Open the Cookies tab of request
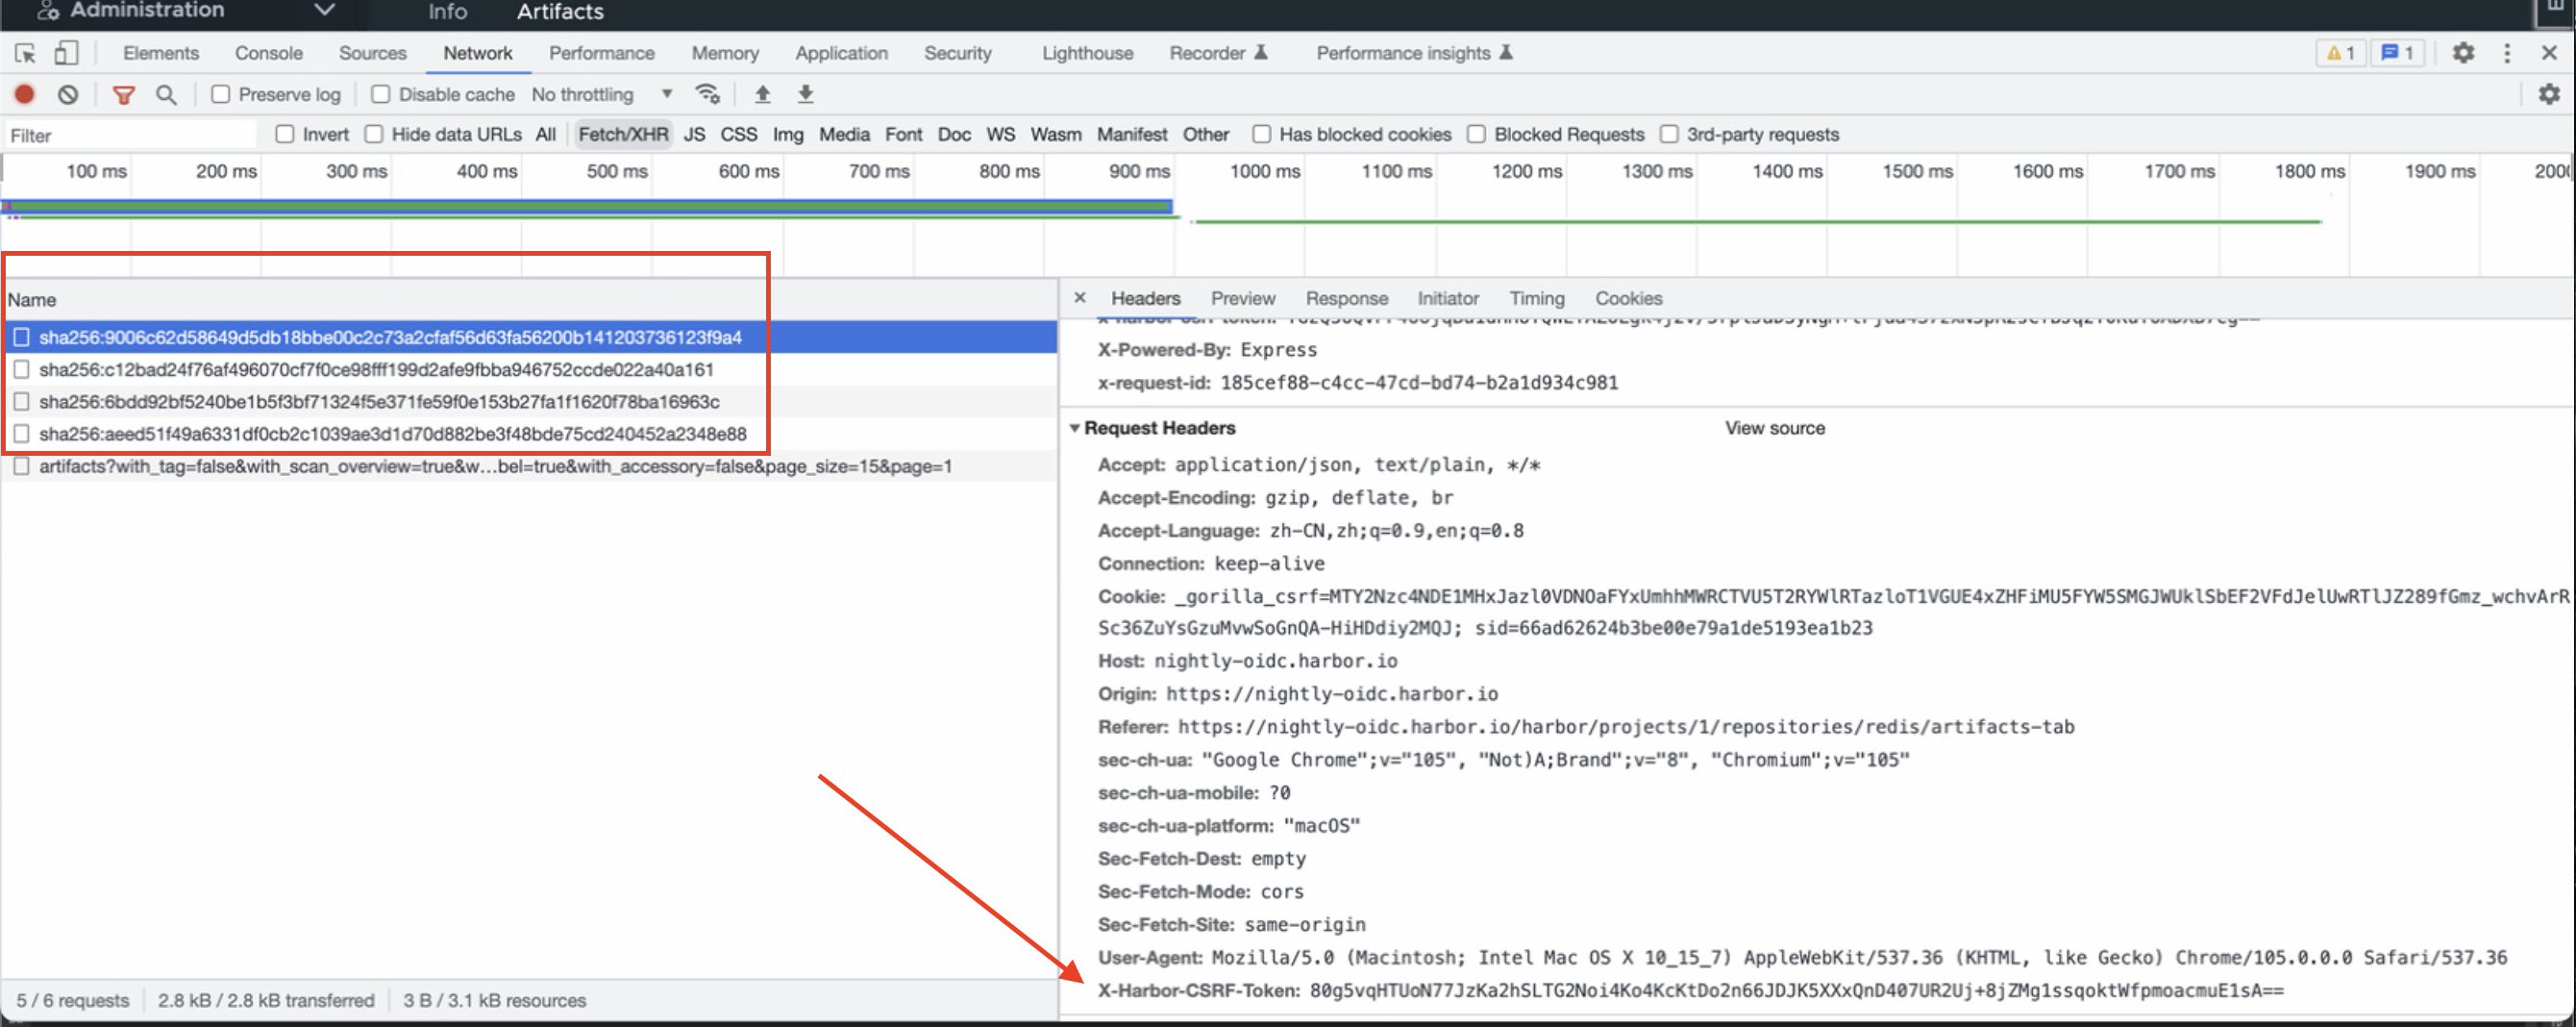2576x1027 pixels. click(1628, 298)
